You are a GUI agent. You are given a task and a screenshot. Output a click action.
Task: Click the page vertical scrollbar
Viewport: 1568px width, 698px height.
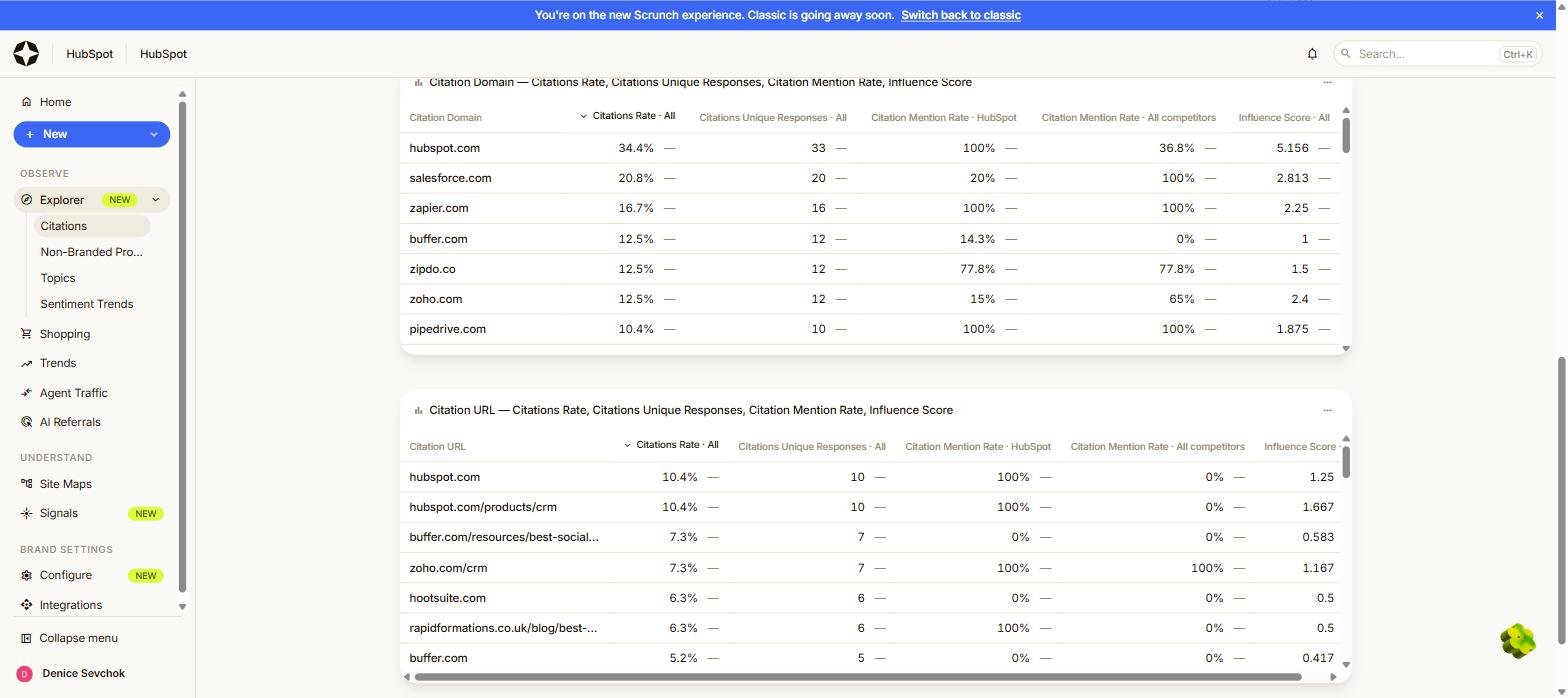[x=1561, y=500]
